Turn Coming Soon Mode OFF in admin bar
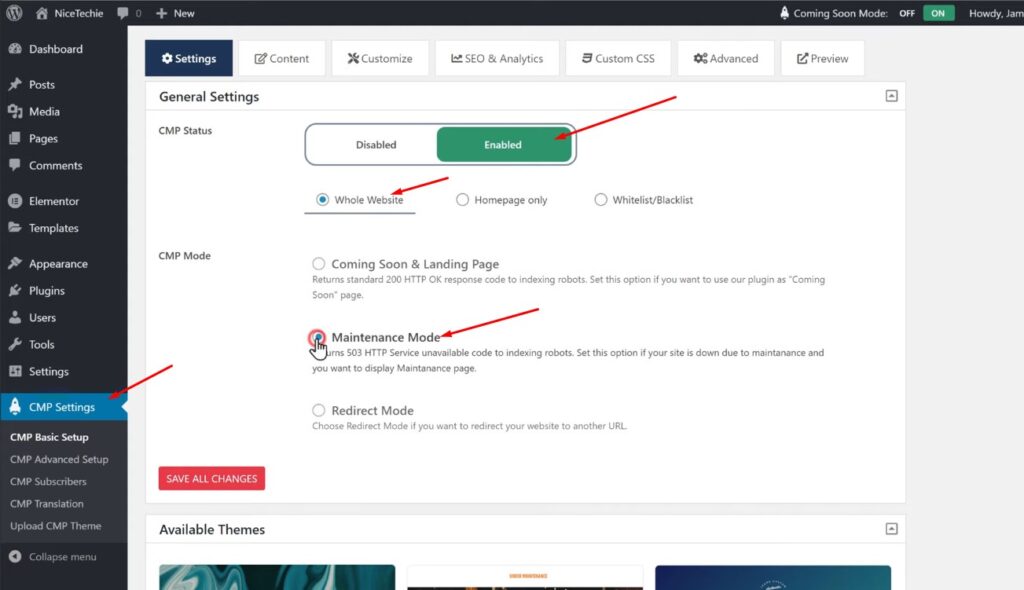Viewport: 1024px width, 590px height. tap(906, 14)
